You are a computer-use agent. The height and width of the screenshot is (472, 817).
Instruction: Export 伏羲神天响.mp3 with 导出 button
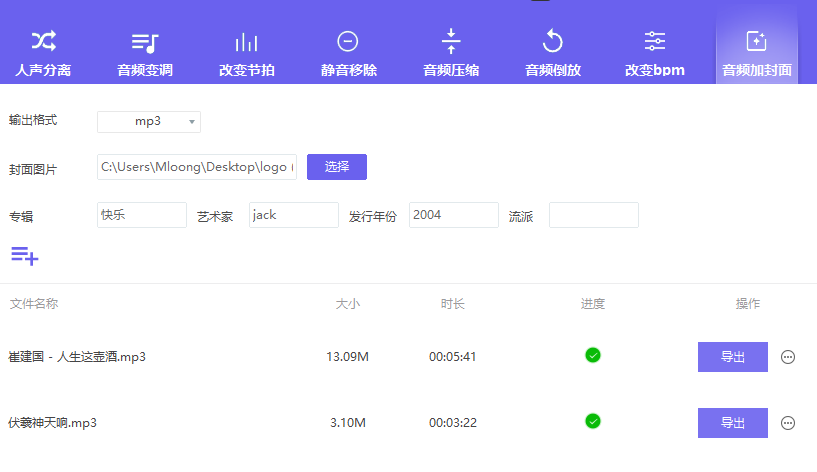732,423
